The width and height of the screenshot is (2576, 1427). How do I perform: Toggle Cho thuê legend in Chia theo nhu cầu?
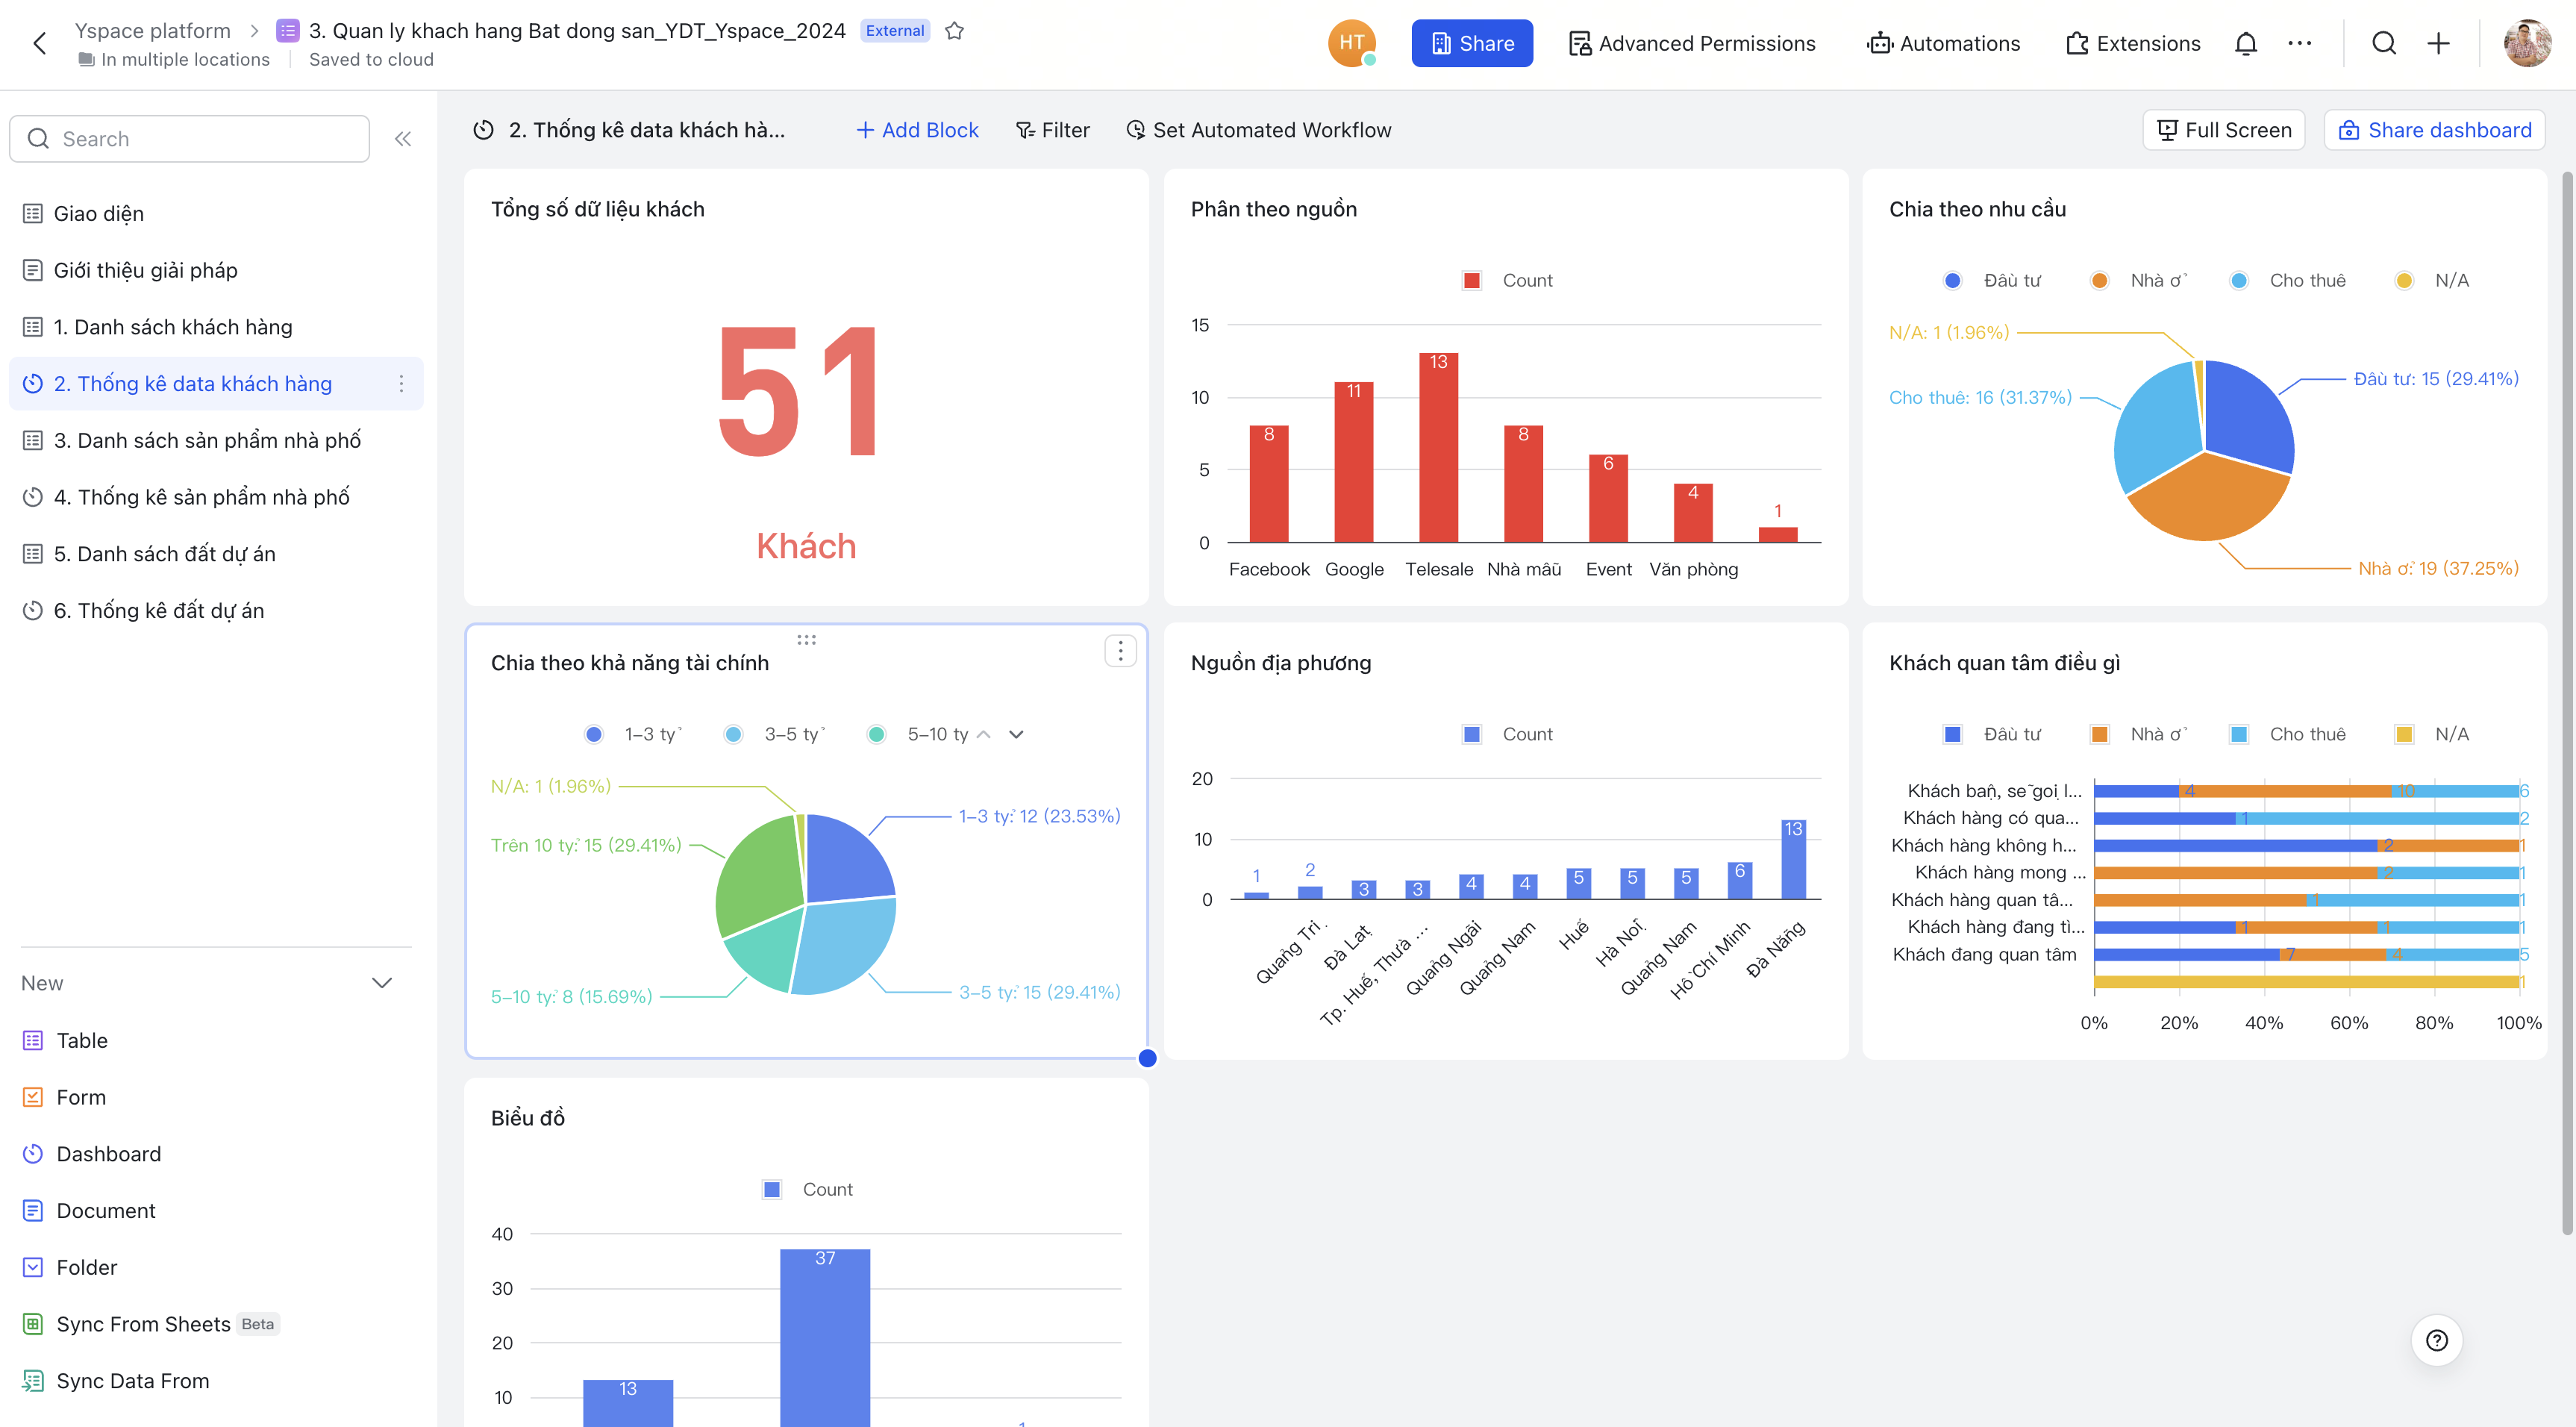tap(2288, 280)
